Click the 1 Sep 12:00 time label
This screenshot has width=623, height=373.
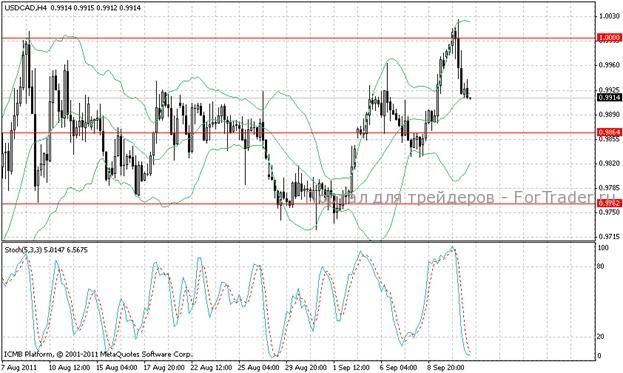(351, 367)
